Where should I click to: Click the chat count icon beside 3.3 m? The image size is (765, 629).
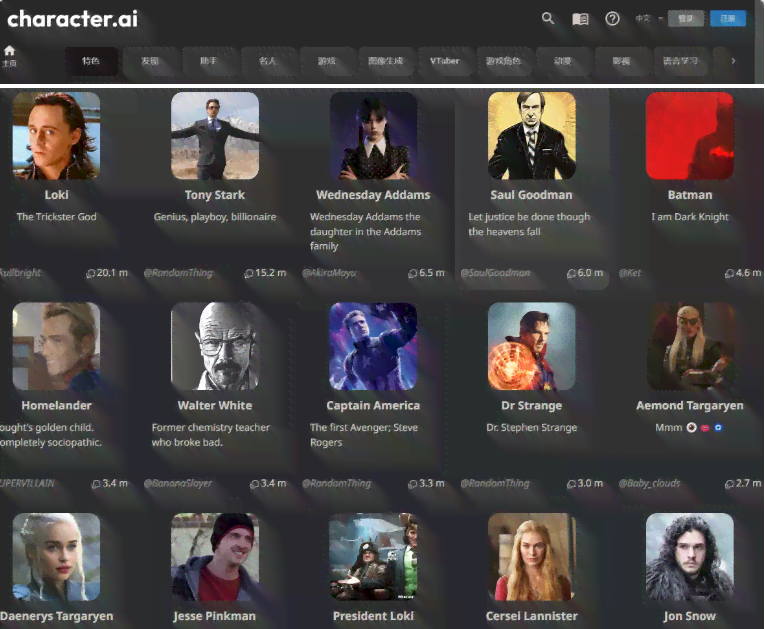click(413, 484)
